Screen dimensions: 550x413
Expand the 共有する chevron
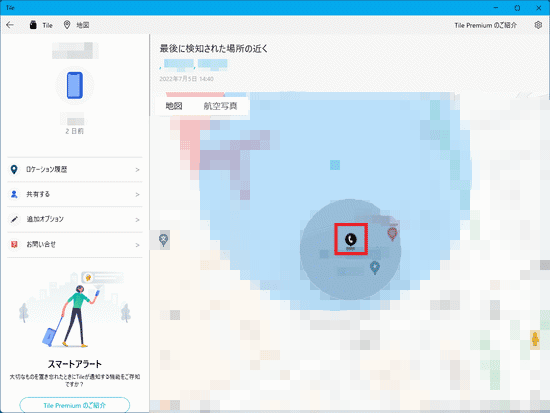tap(138, 194)
